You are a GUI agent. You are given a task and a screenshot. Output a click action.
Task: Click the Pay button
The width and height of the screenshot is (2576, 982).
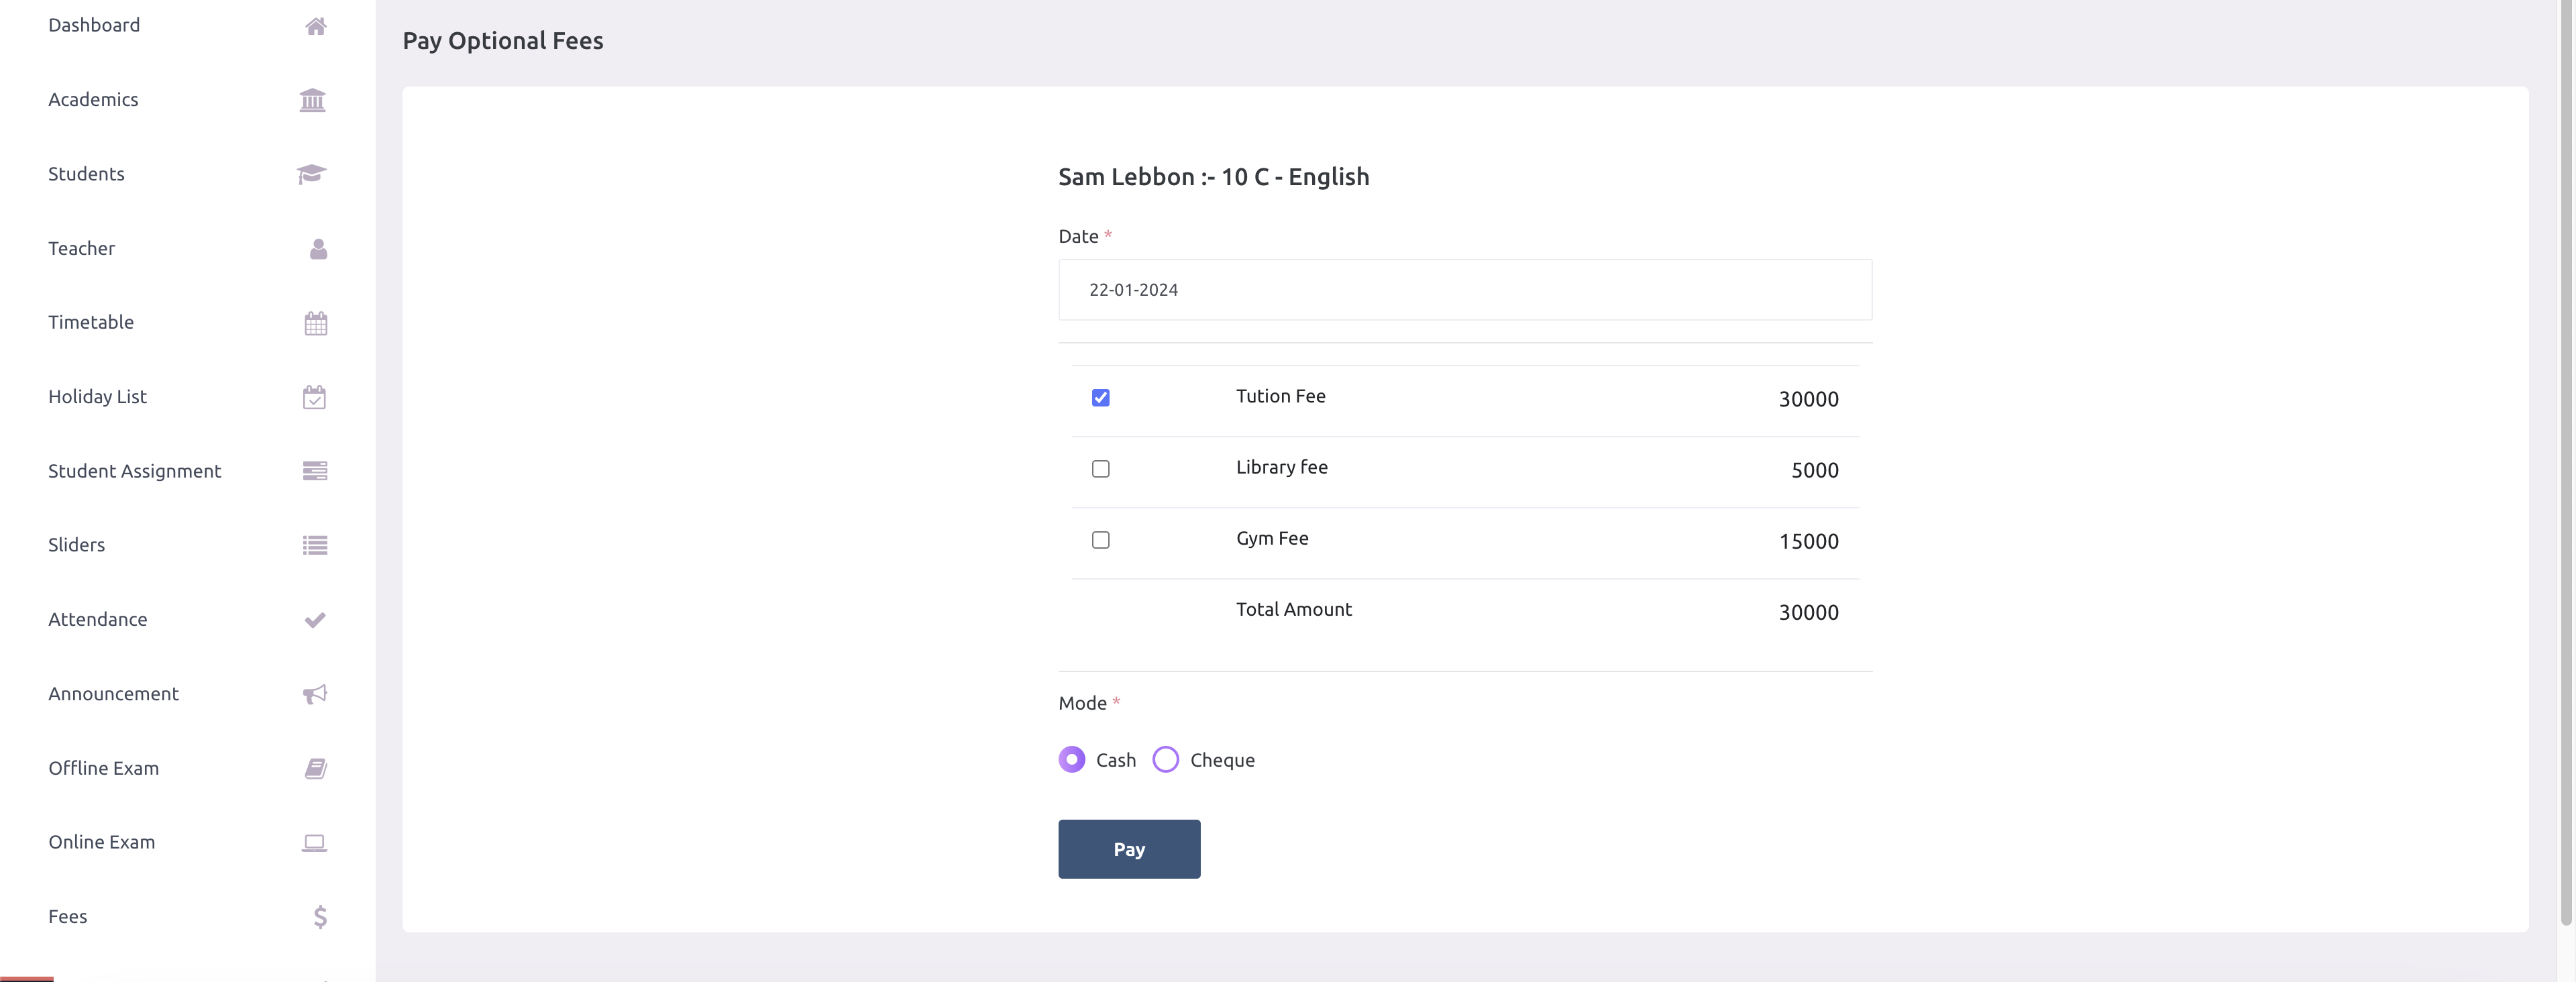(x=1128, y=849)
